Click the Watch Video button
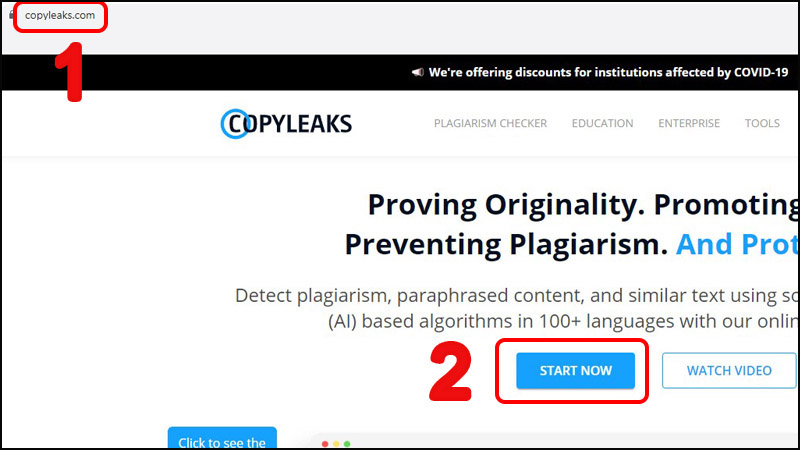800x450 pixels. (729, 370)
